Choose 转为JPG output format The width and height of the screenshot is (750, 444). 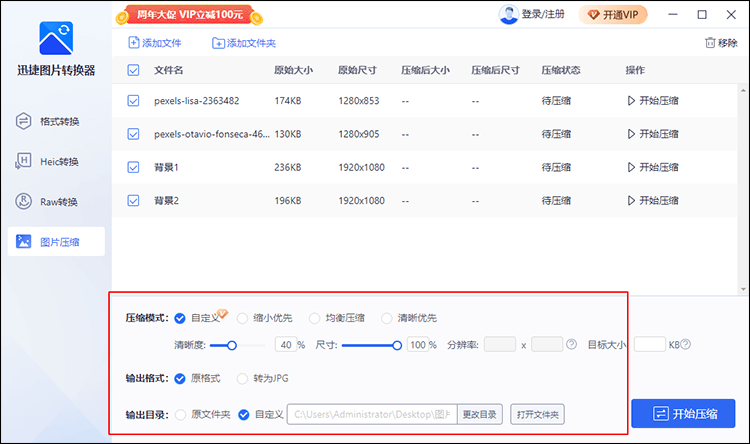pyautogui.click(x=242, y=379)
